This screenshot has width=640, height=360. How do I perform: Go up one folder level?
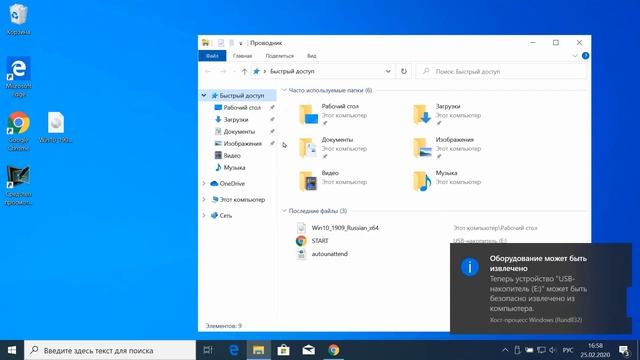pyautogui.click(x=244, y=71)
